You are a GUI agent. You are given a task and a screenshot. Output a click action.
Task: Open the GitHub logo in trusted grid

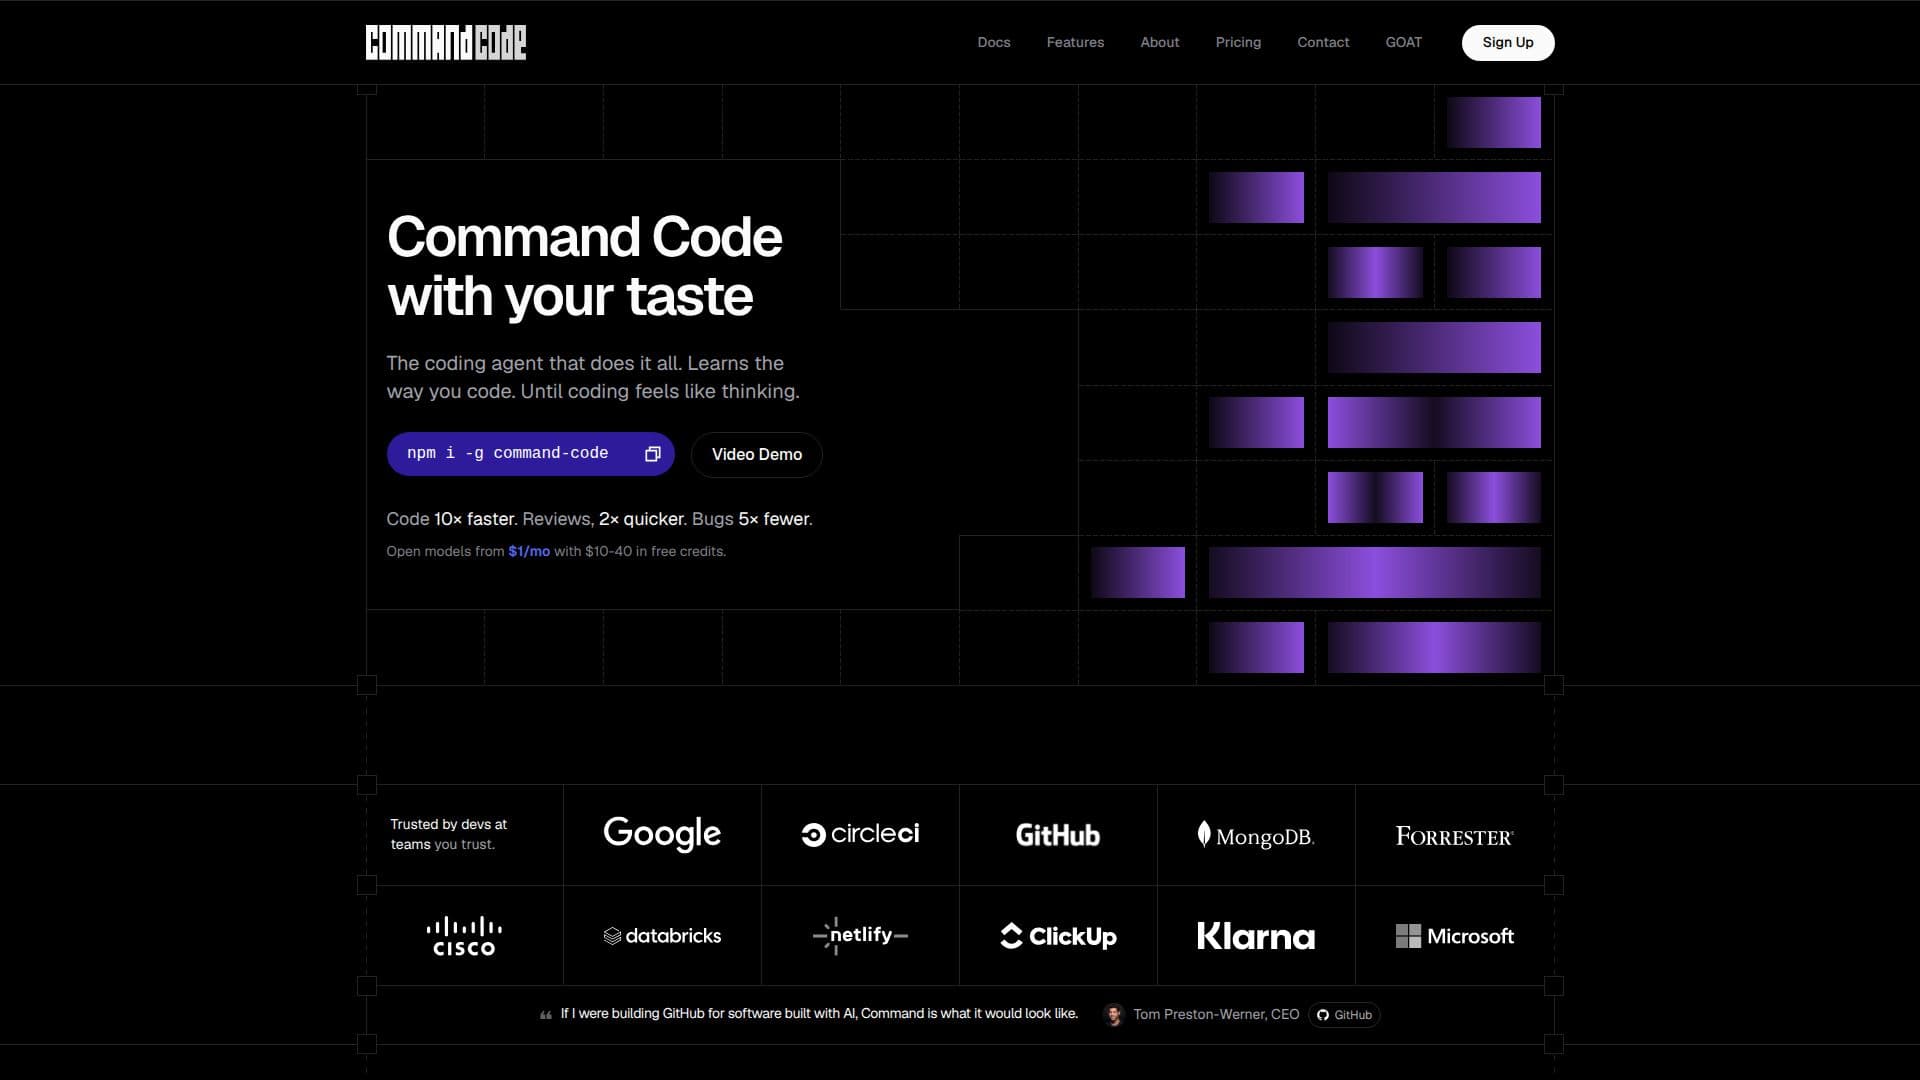(x=1058, y=835)
